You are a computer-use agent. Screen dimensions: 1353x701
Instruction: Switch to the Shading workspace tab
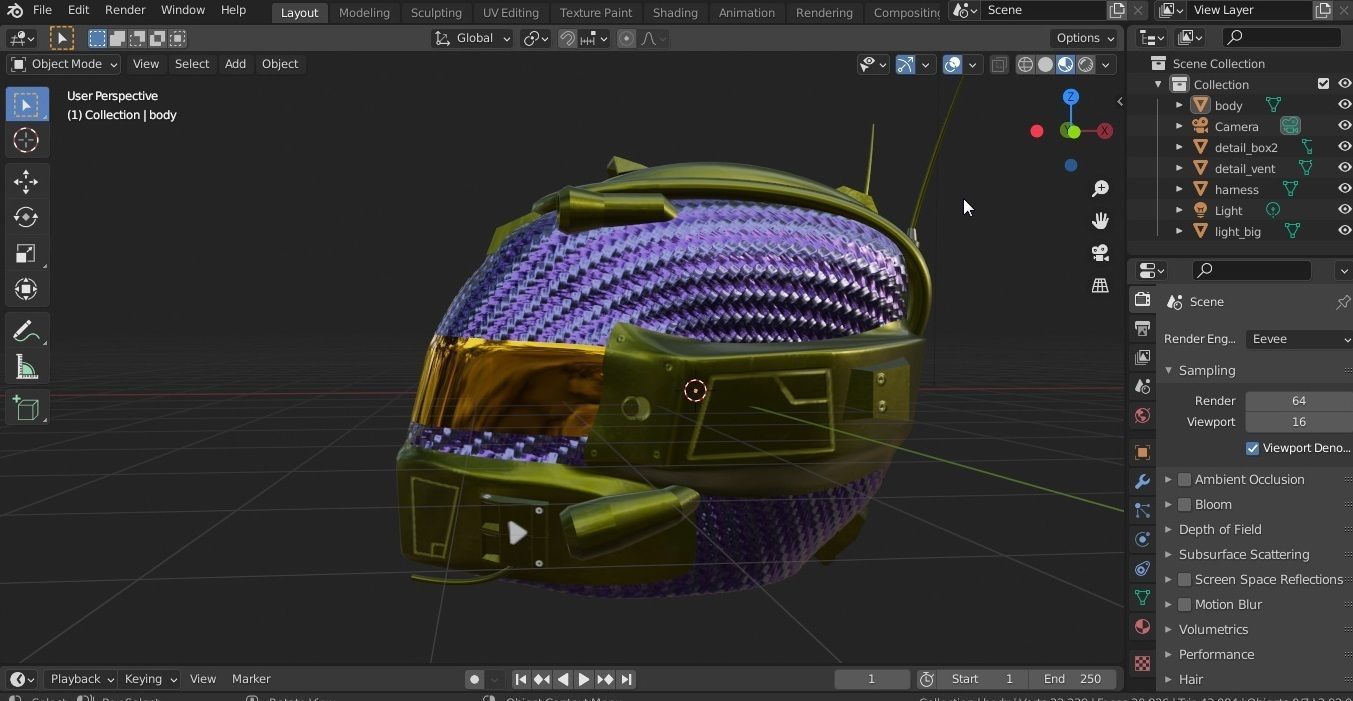675,12
